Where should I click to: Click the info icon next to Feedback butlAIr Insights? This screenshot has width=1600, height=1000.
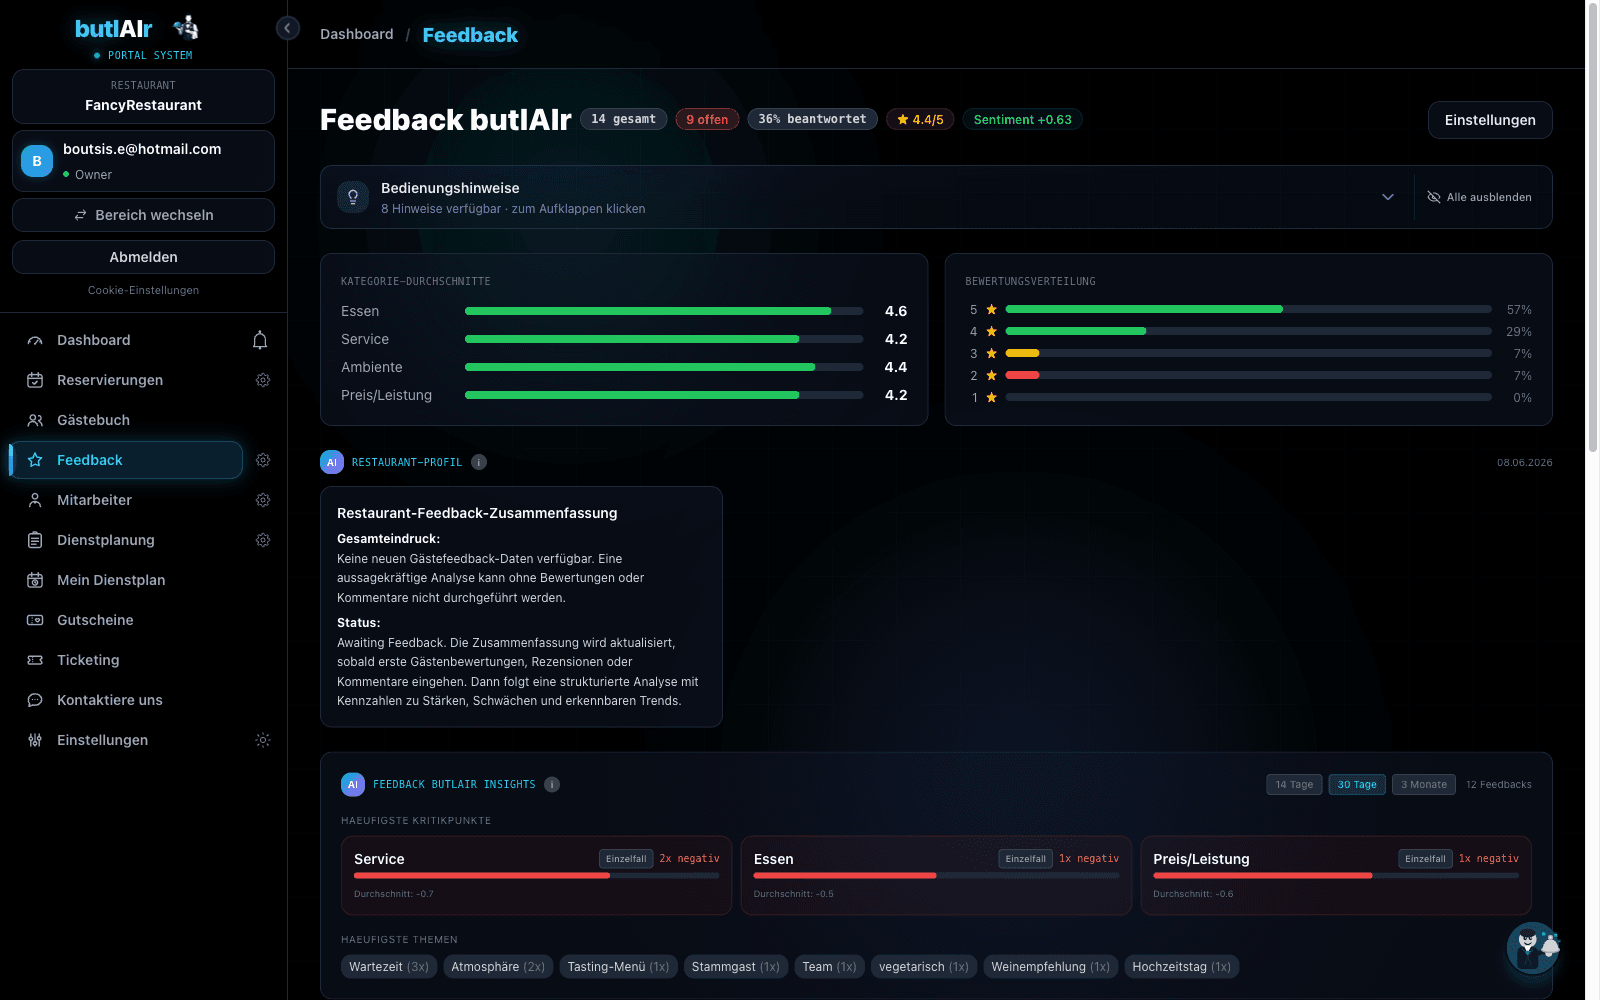(x=552, y=785)
